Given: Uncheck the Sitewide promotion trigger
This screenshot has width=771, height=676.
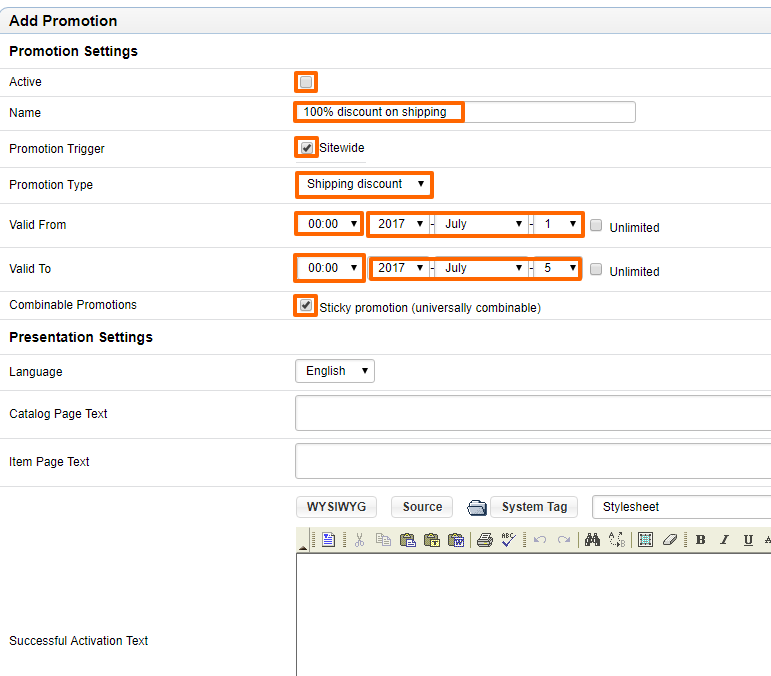Looking at the screenshot, I should coord(307,147).
